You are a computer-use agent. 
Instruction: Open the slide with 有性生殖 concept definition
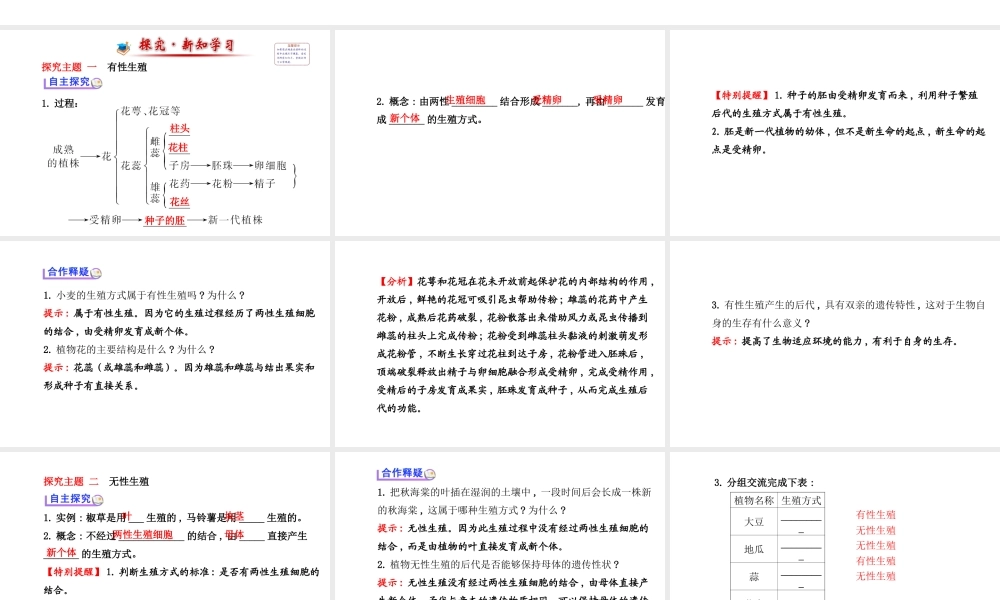500,133
